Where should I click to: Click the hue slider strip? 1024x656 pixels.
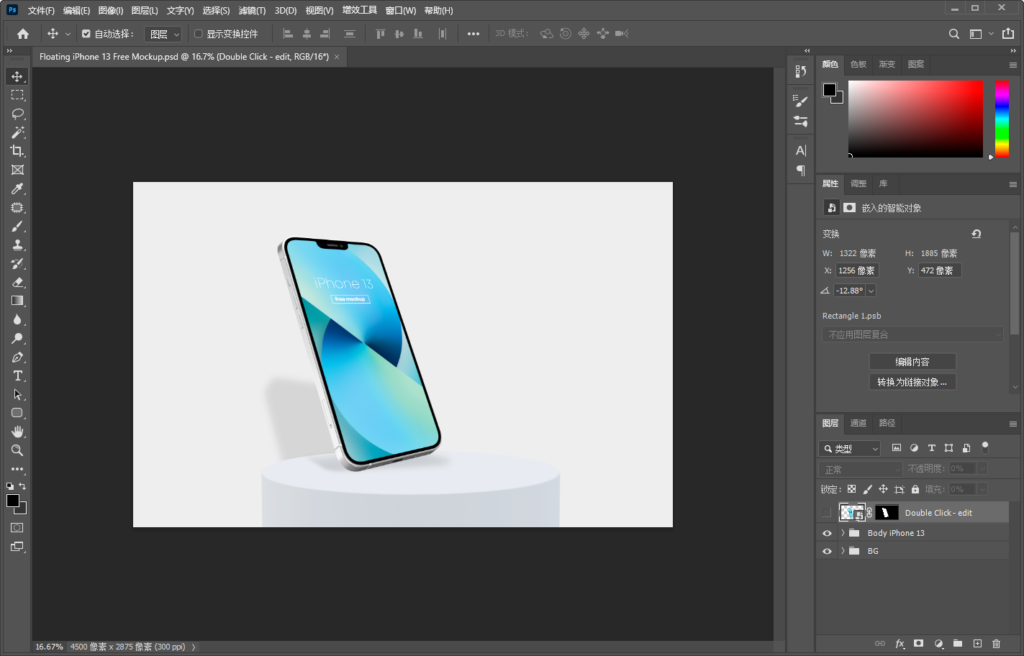pos(1002,119)
